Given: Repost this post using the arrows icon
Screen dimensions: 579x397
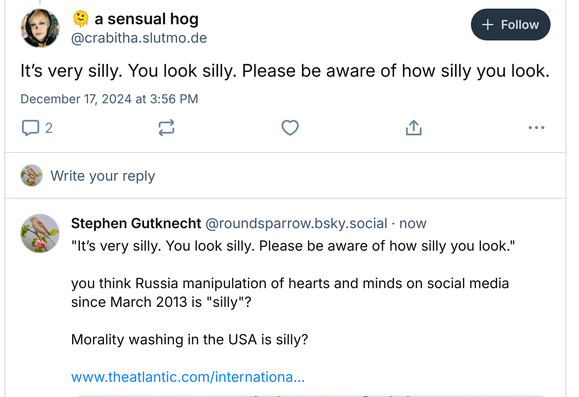Looking at the screenshot, I should pyautogui.click(x=166, y=128).
